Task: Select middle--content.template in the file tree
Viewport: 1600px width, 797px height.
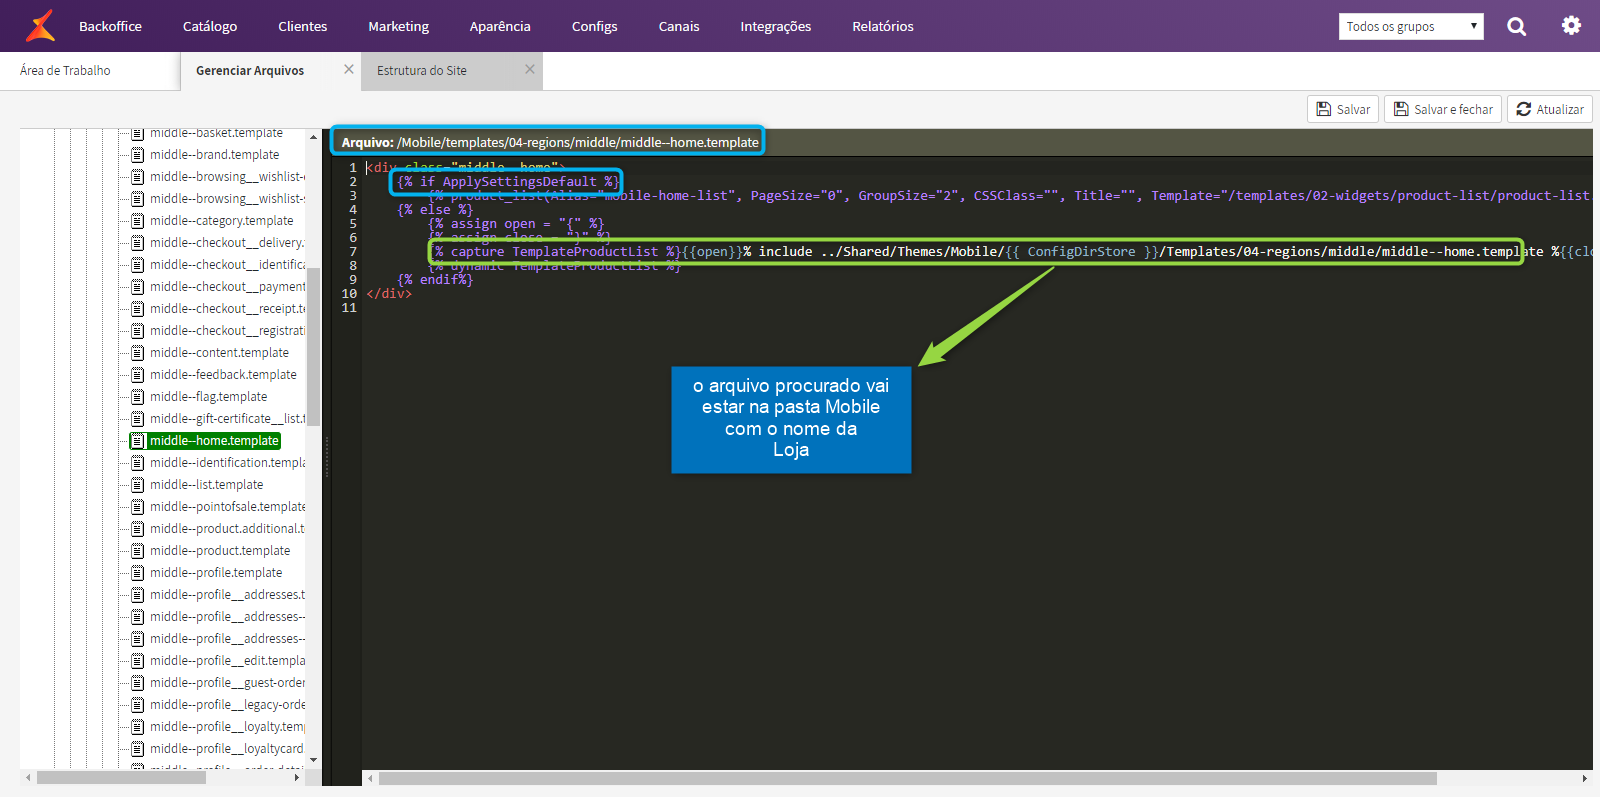Action: [220, 353]
